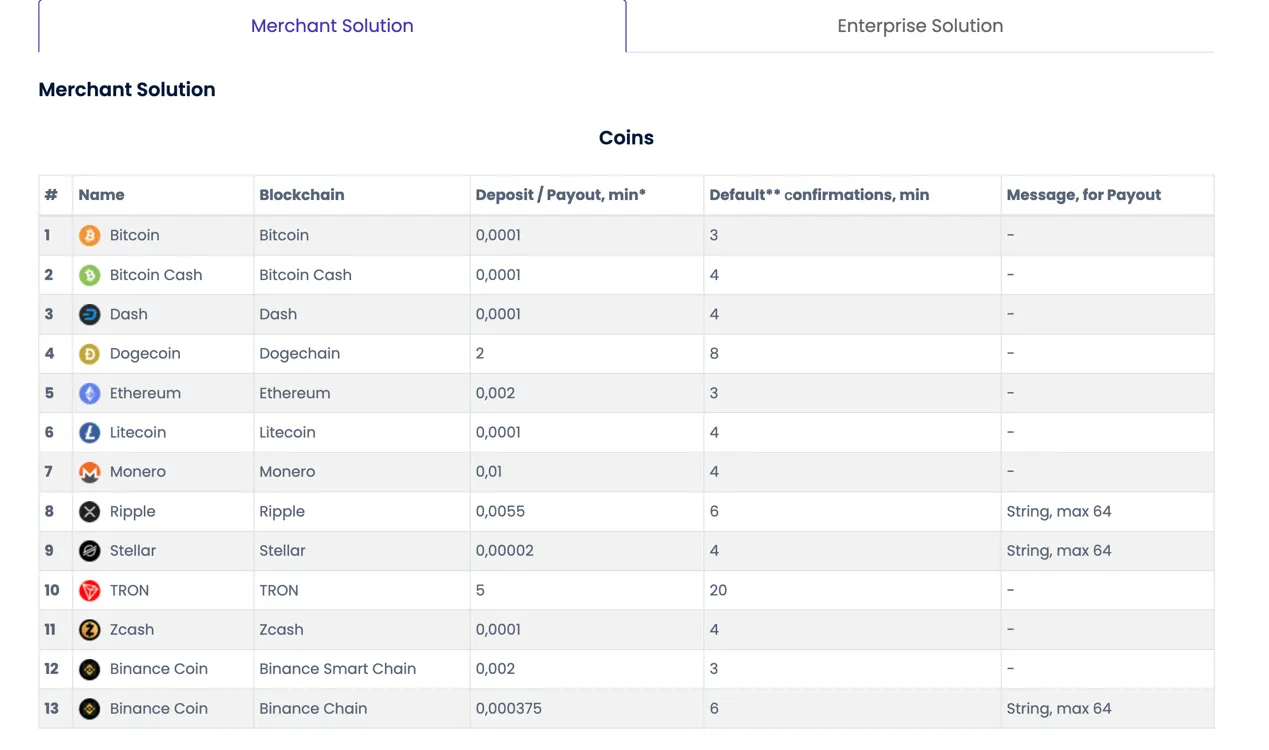Click the Binance Coin icon in row 12
Viewport: 1269px width, 750px height.
pos(90,670)
